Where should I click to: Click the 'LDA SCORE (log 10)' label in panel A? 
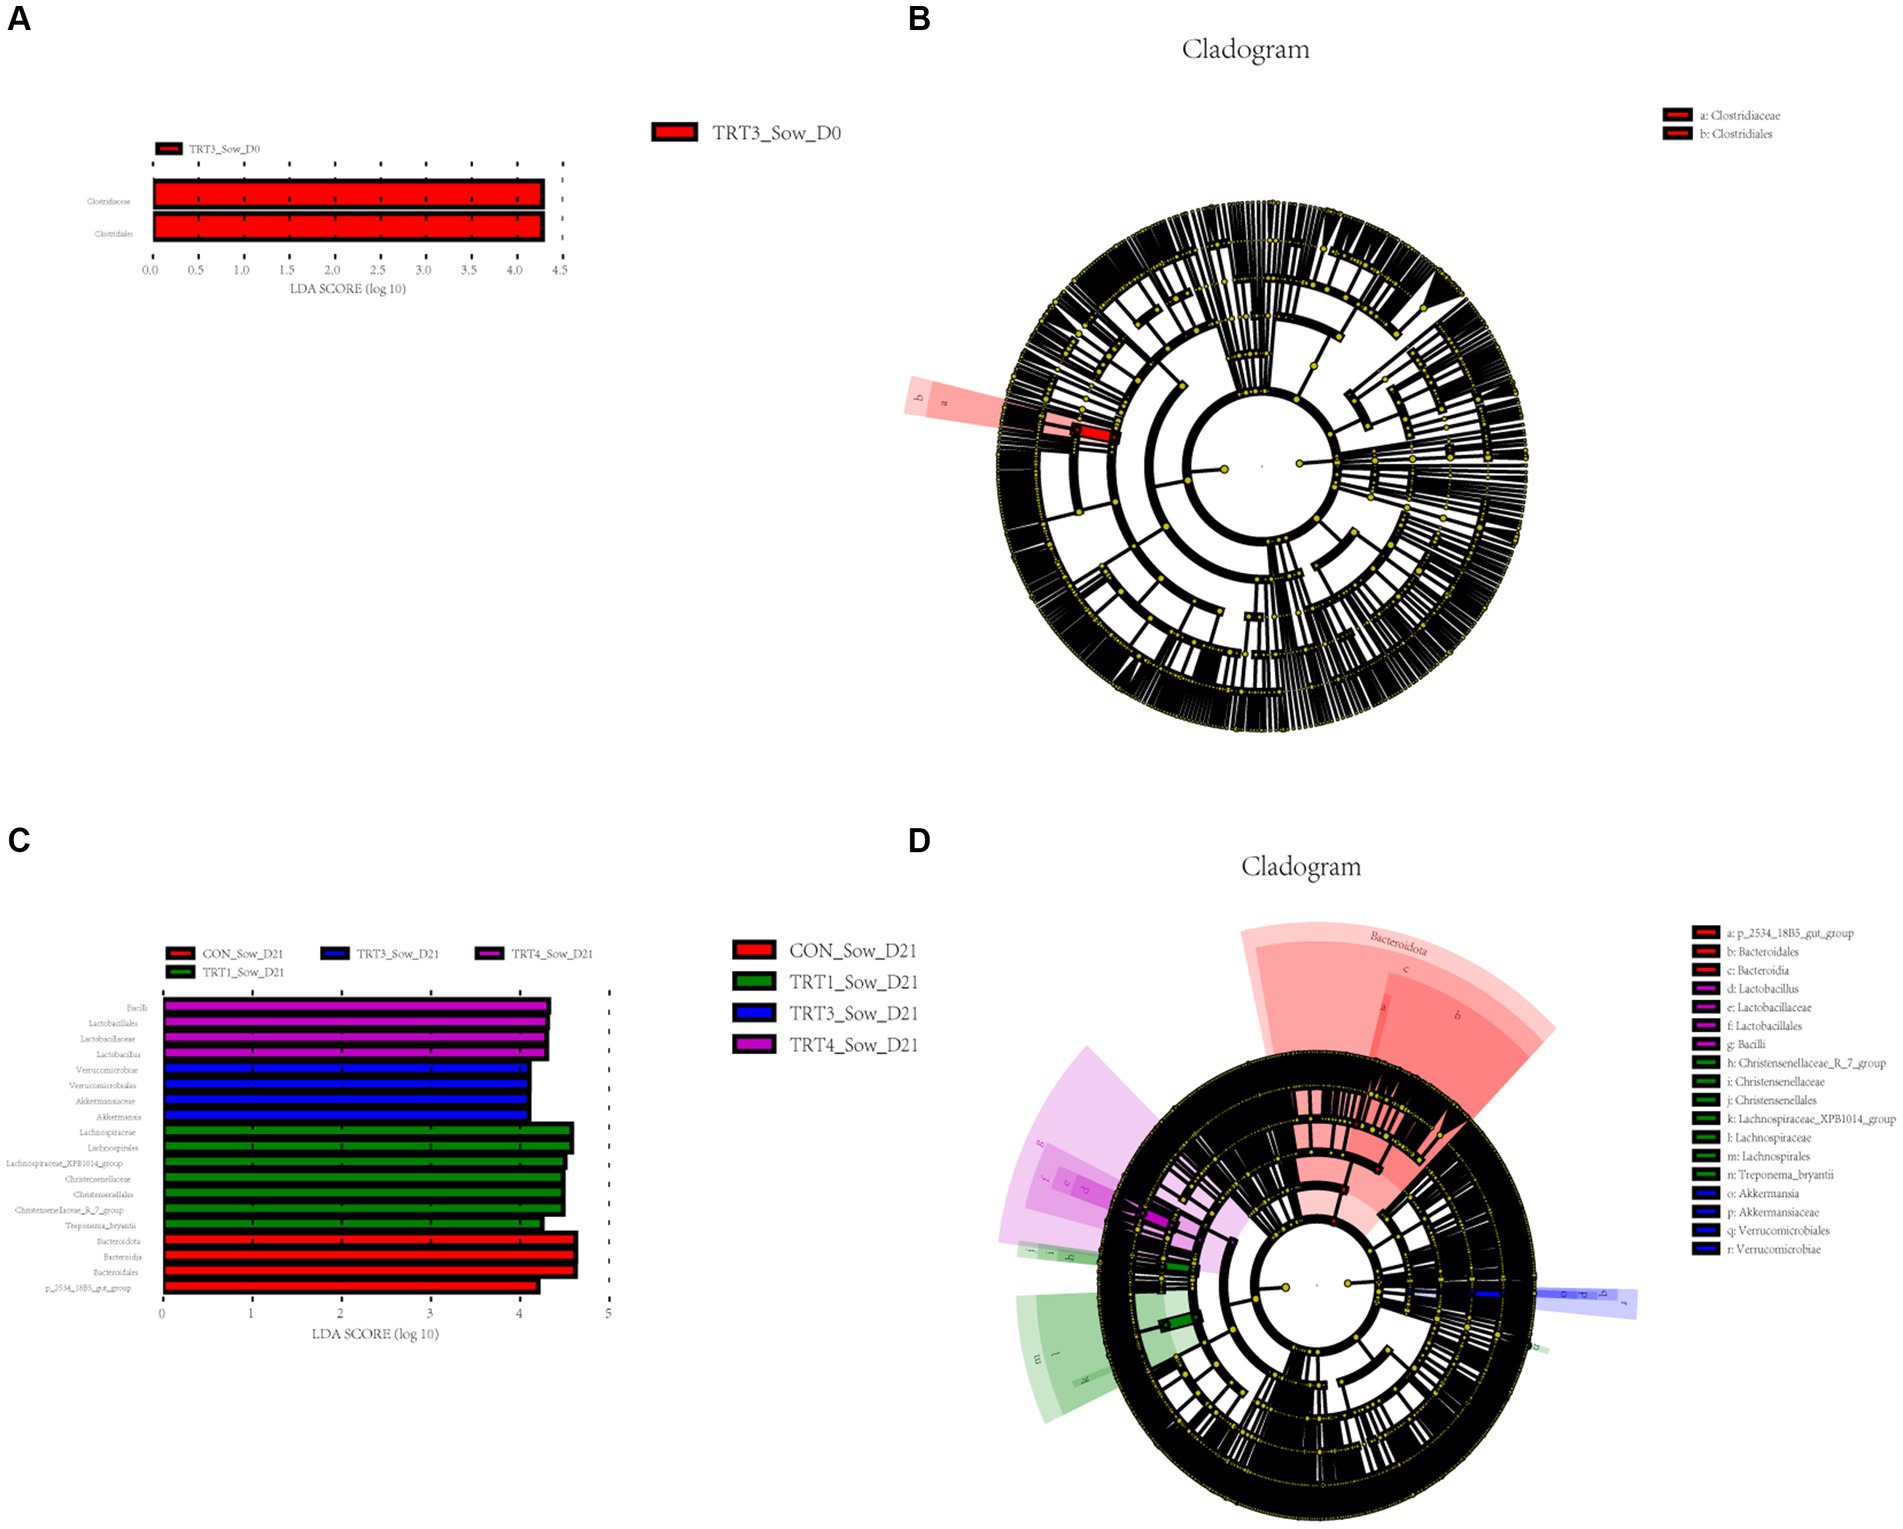point(348,289)
